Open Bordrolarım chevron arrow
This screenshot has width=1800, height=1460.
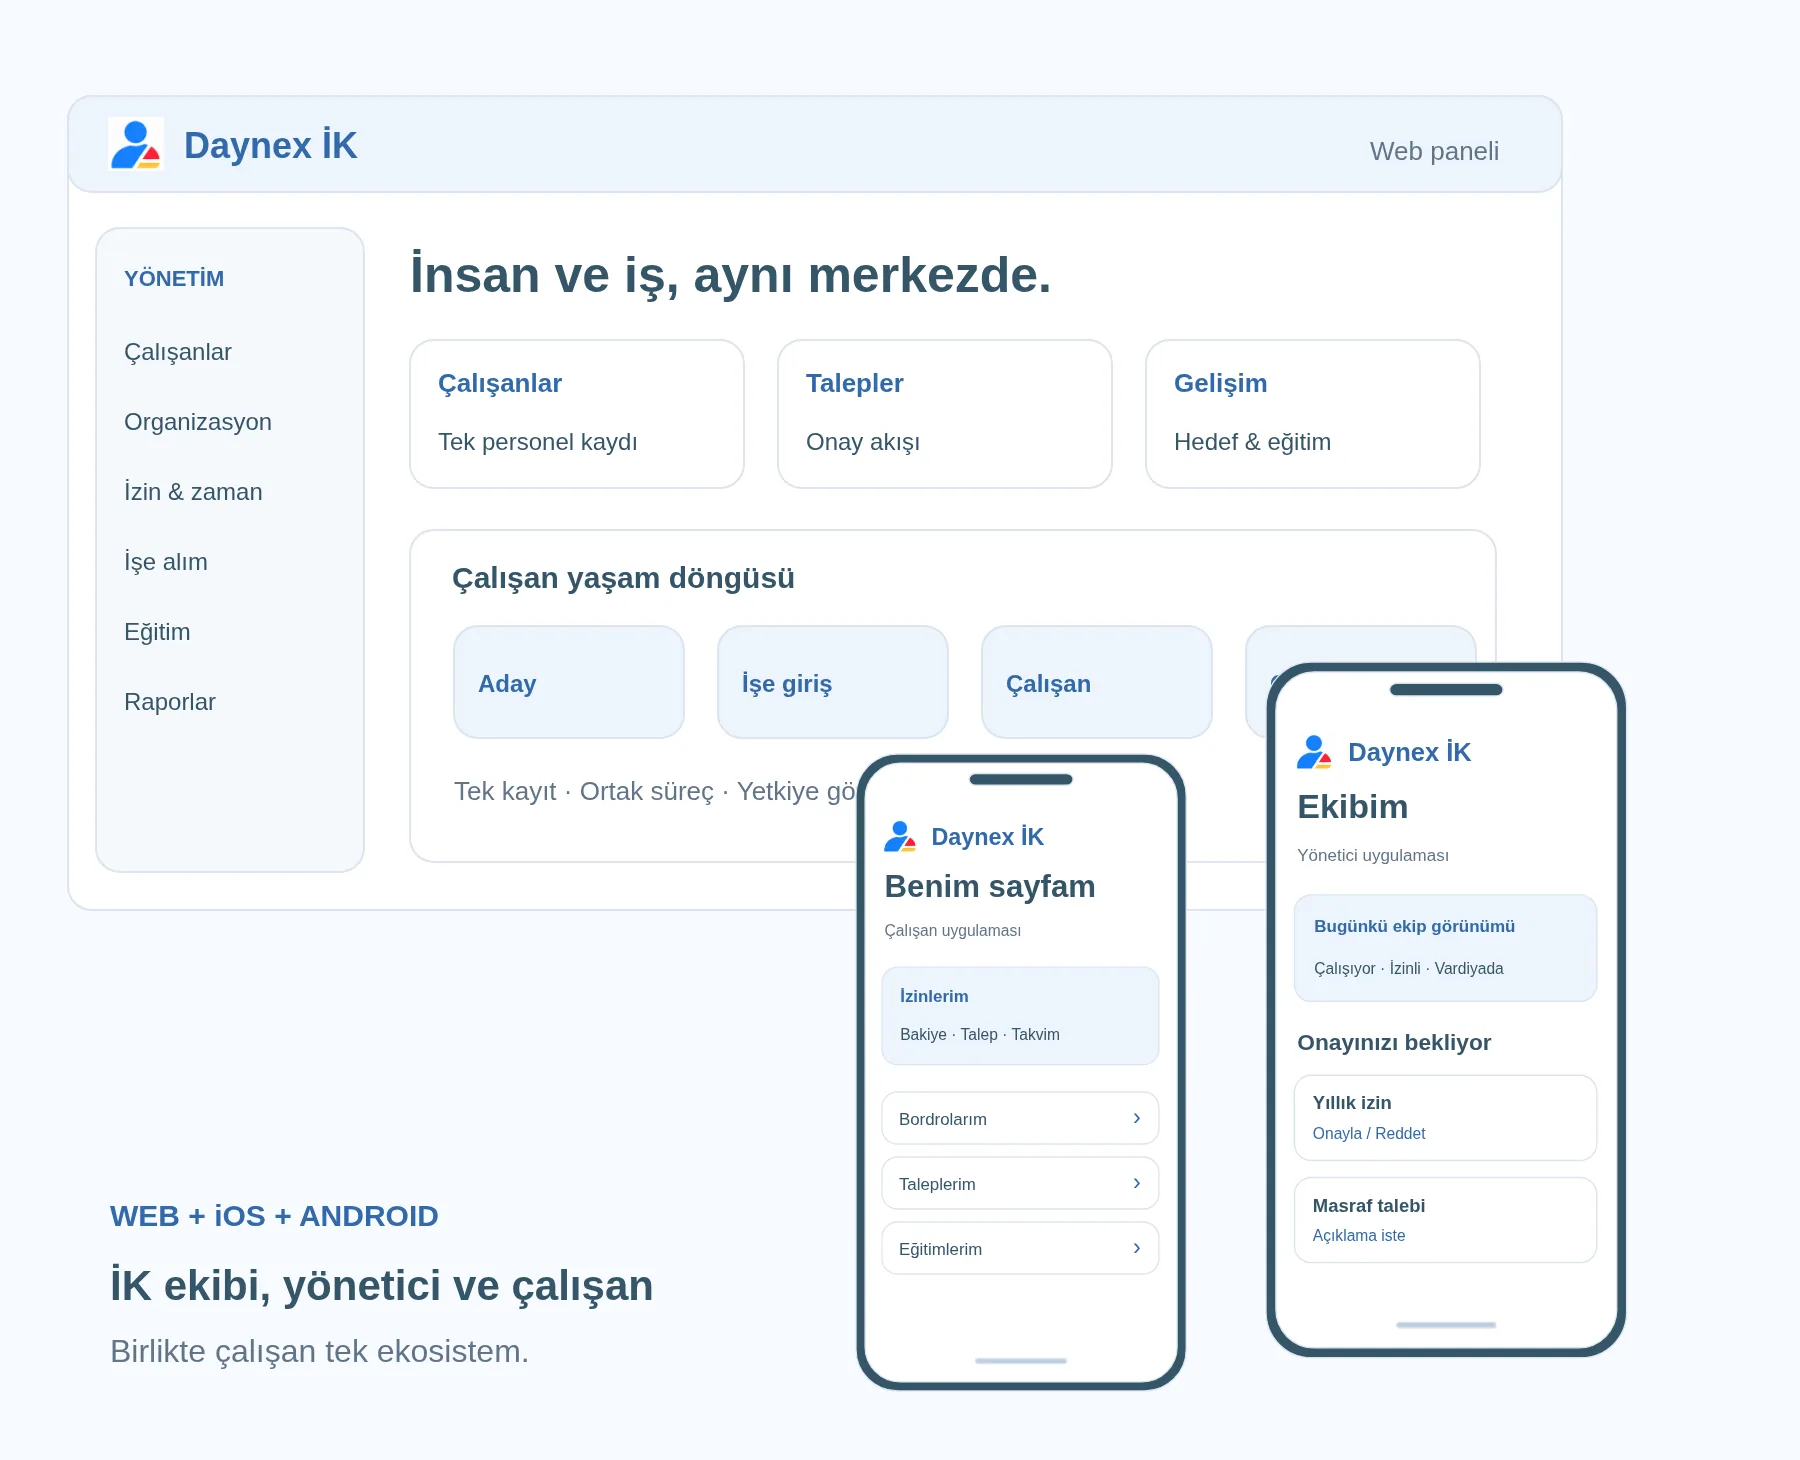point(1137,1118)
